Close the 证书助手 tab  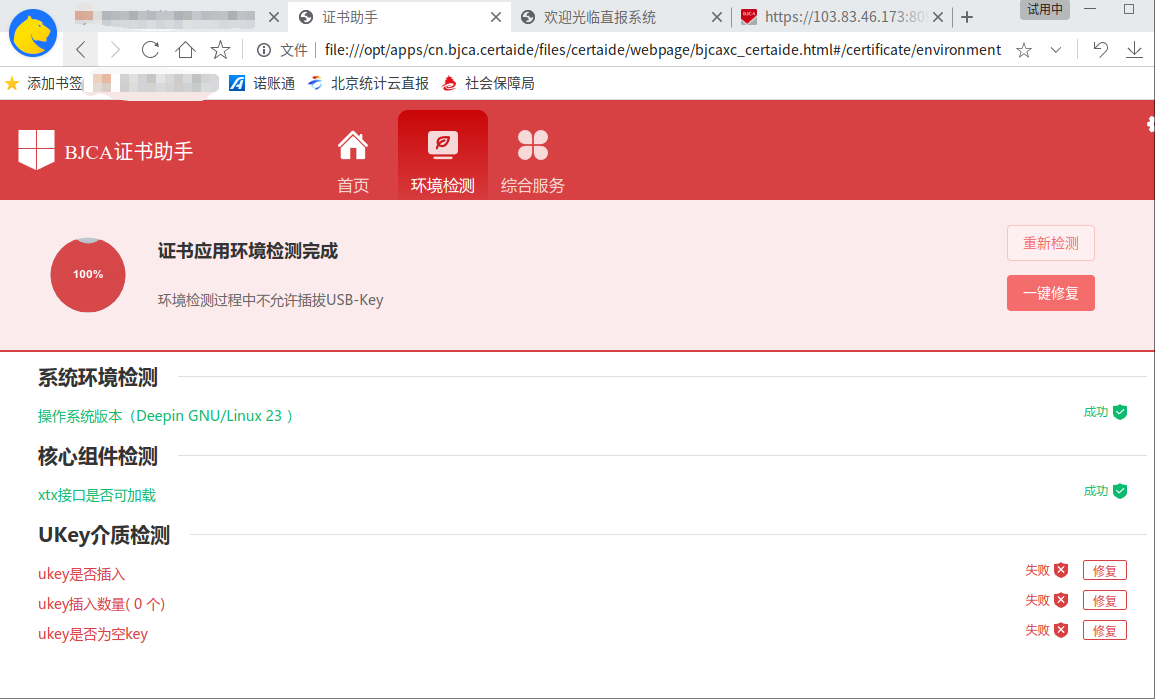pos(496,17)
